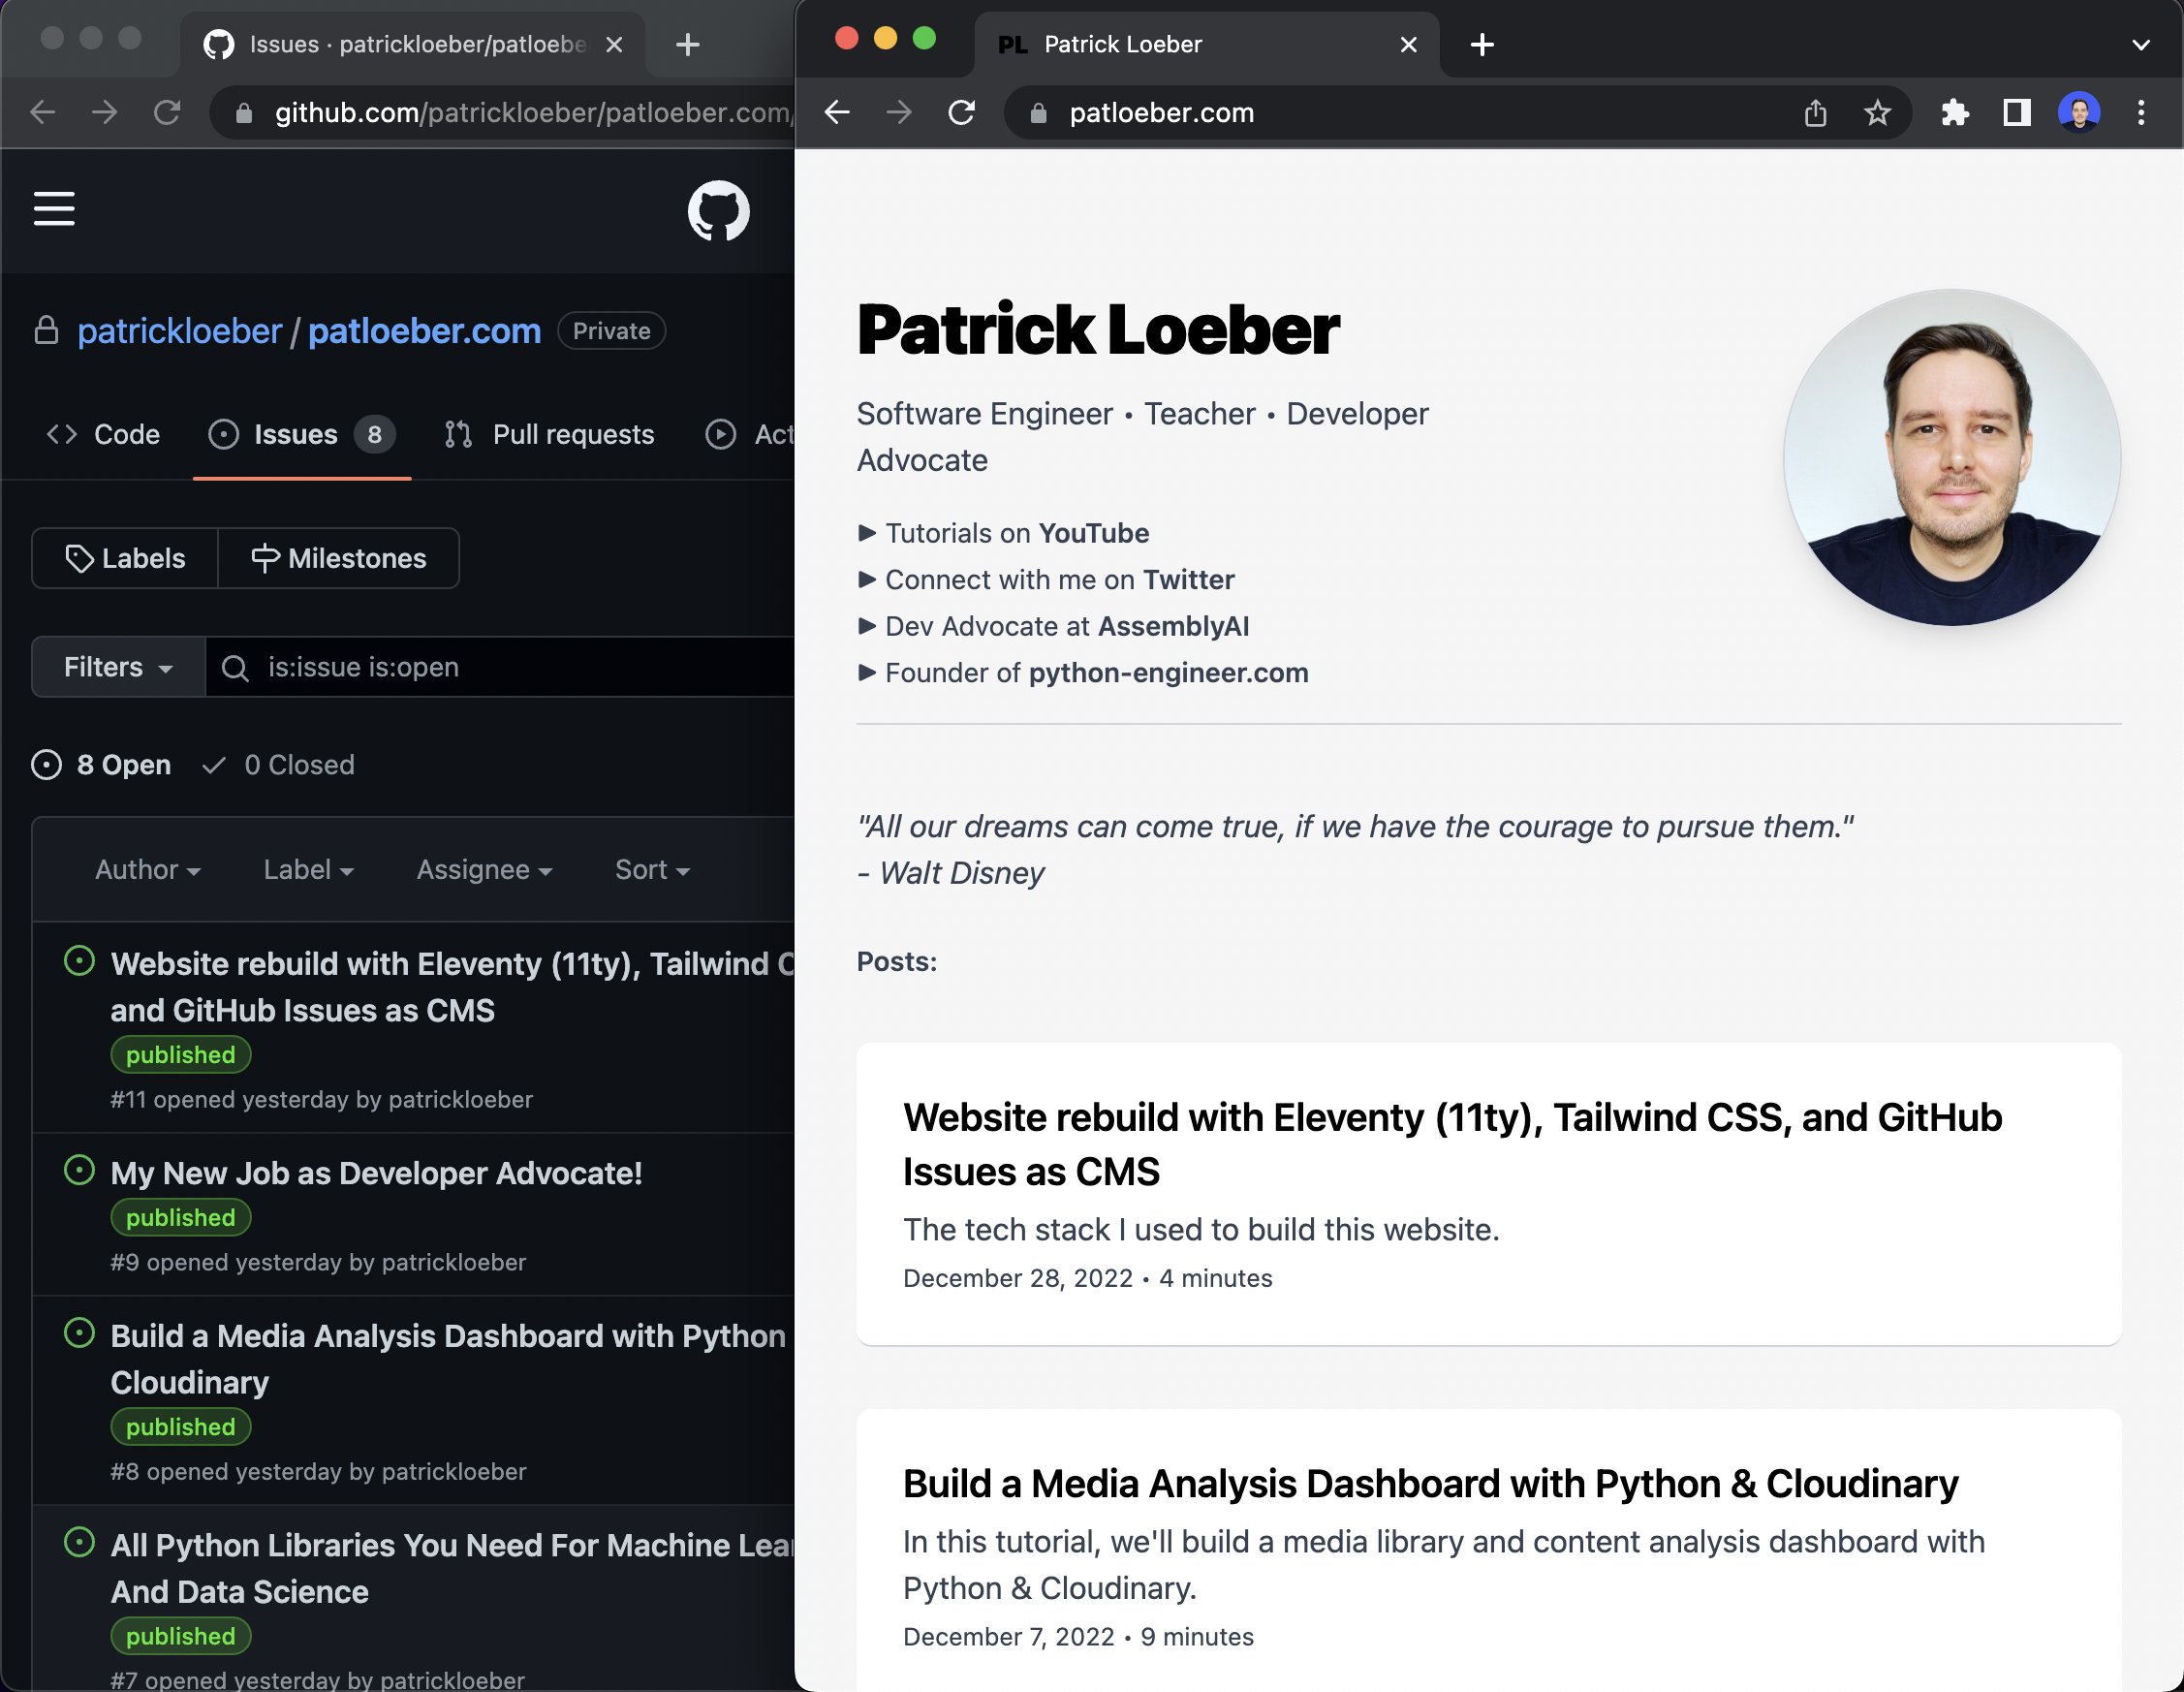The width and height of the screenshot is (2184, 1692).
Task: Open GitHub's hamburger navigation menu
Action: (x=54, y=210)
